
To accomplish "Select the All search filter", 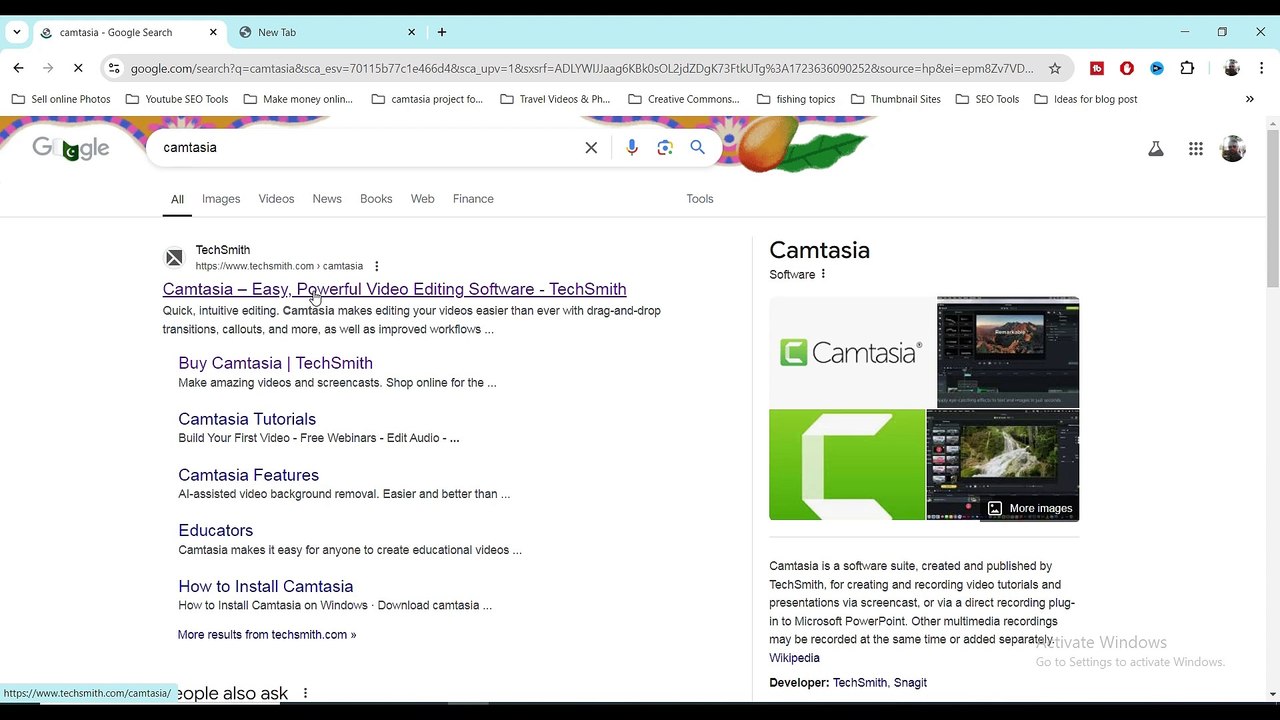I will click(x=177, y=199).
